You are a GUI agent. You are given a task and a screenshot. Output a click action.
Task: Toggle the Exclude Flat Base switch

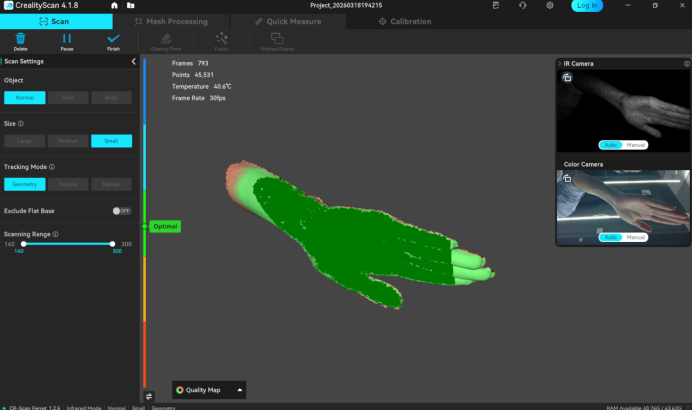121,211
